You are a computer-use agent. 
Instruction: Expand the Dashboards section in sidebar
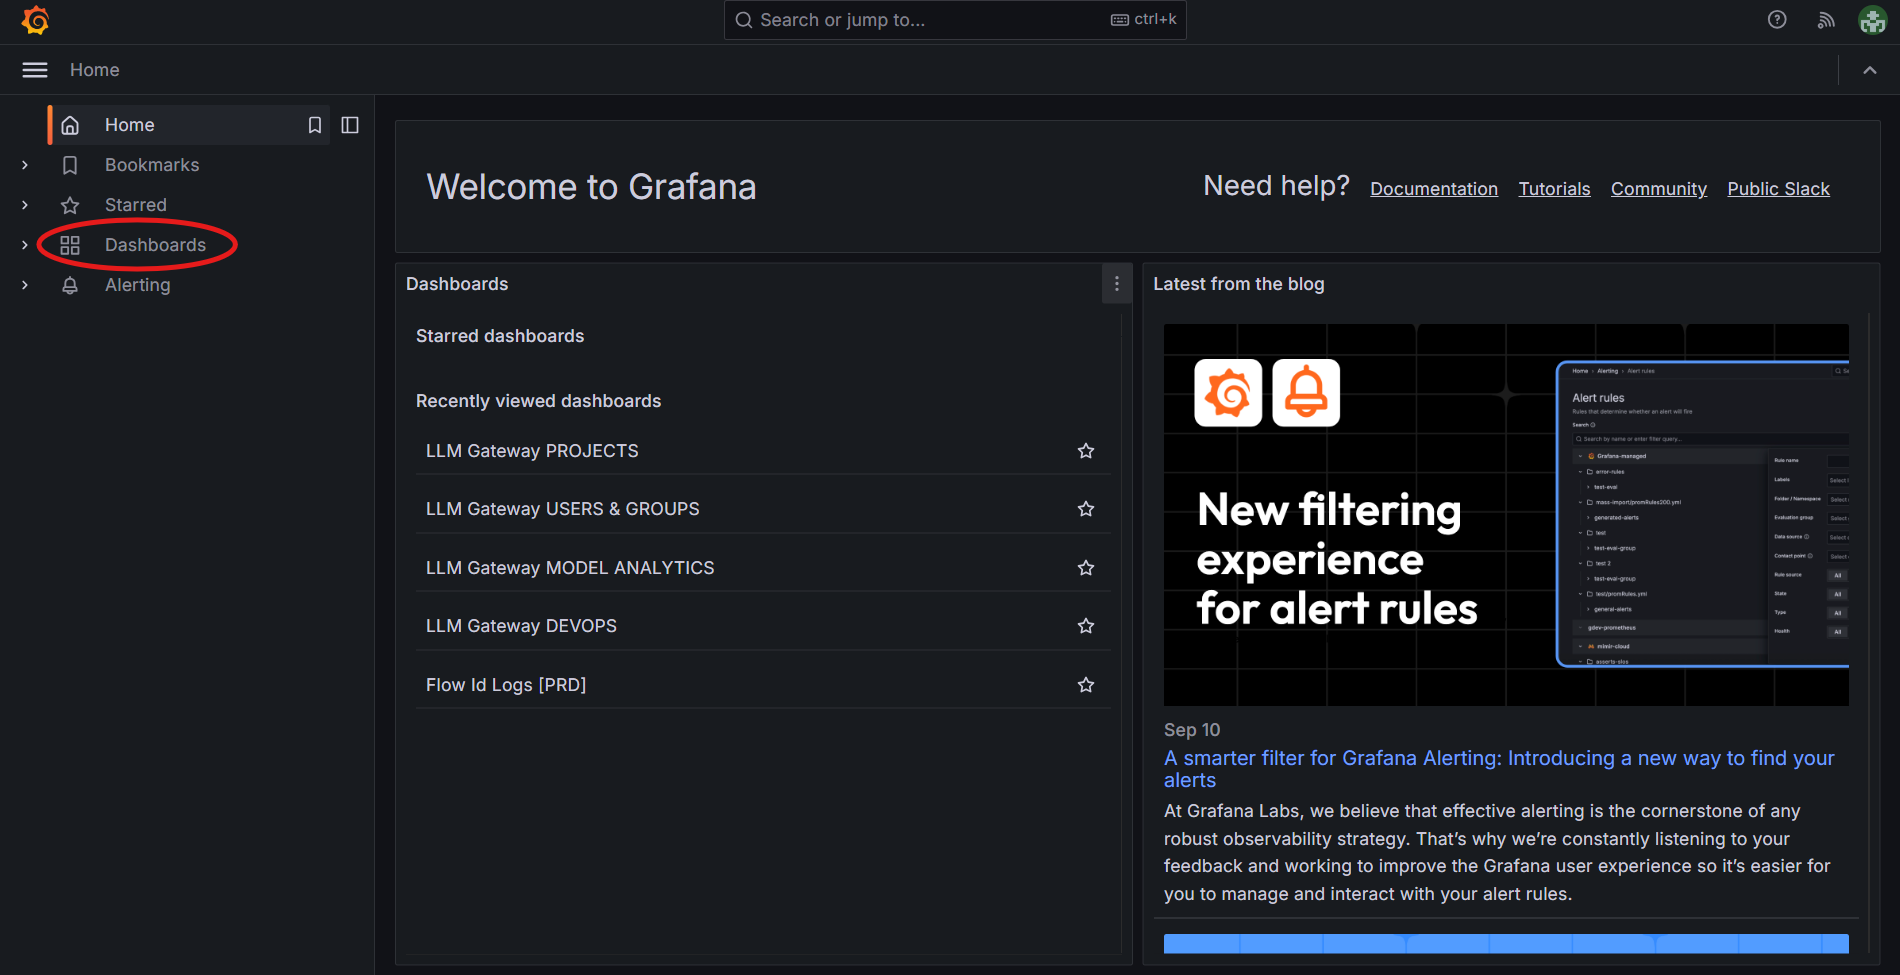click(x=24, y=244)
